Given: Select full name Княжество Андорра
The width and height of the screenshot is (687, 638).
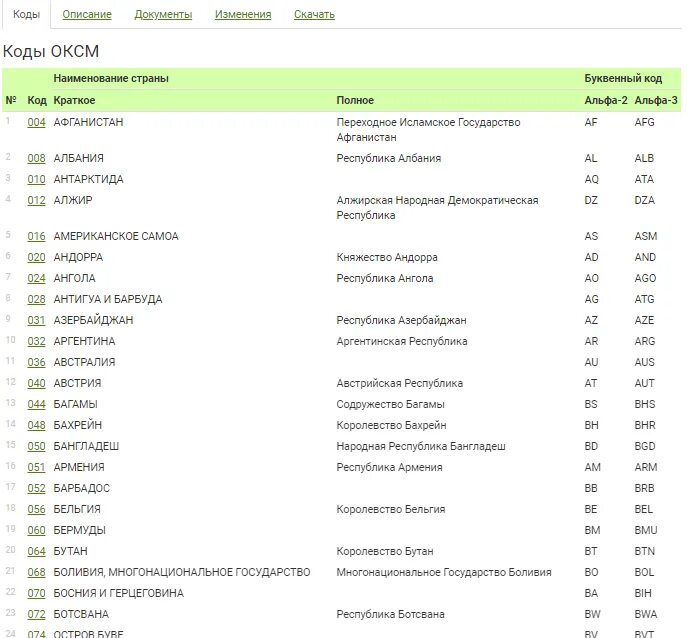Looking at the screenshot, I should coord(387,257).
